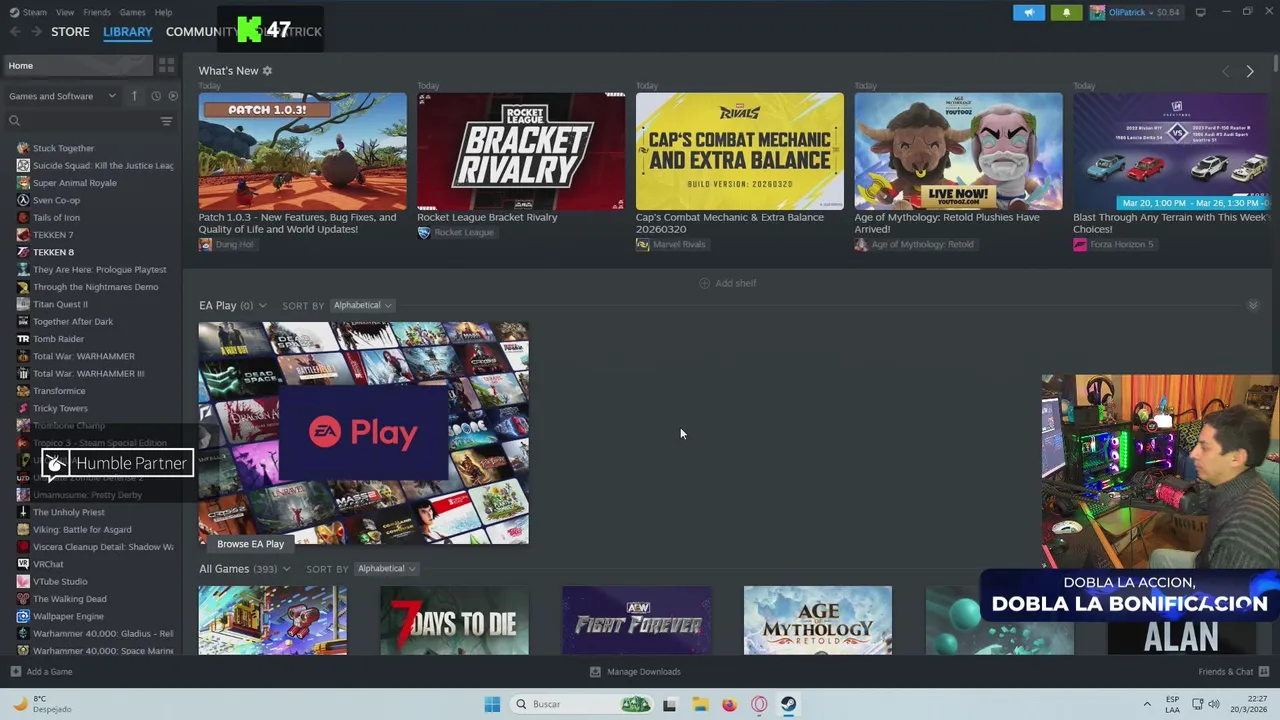Open the OliPatrick account dropdown
This screenshot has height=720, width=1280.
1135,12
